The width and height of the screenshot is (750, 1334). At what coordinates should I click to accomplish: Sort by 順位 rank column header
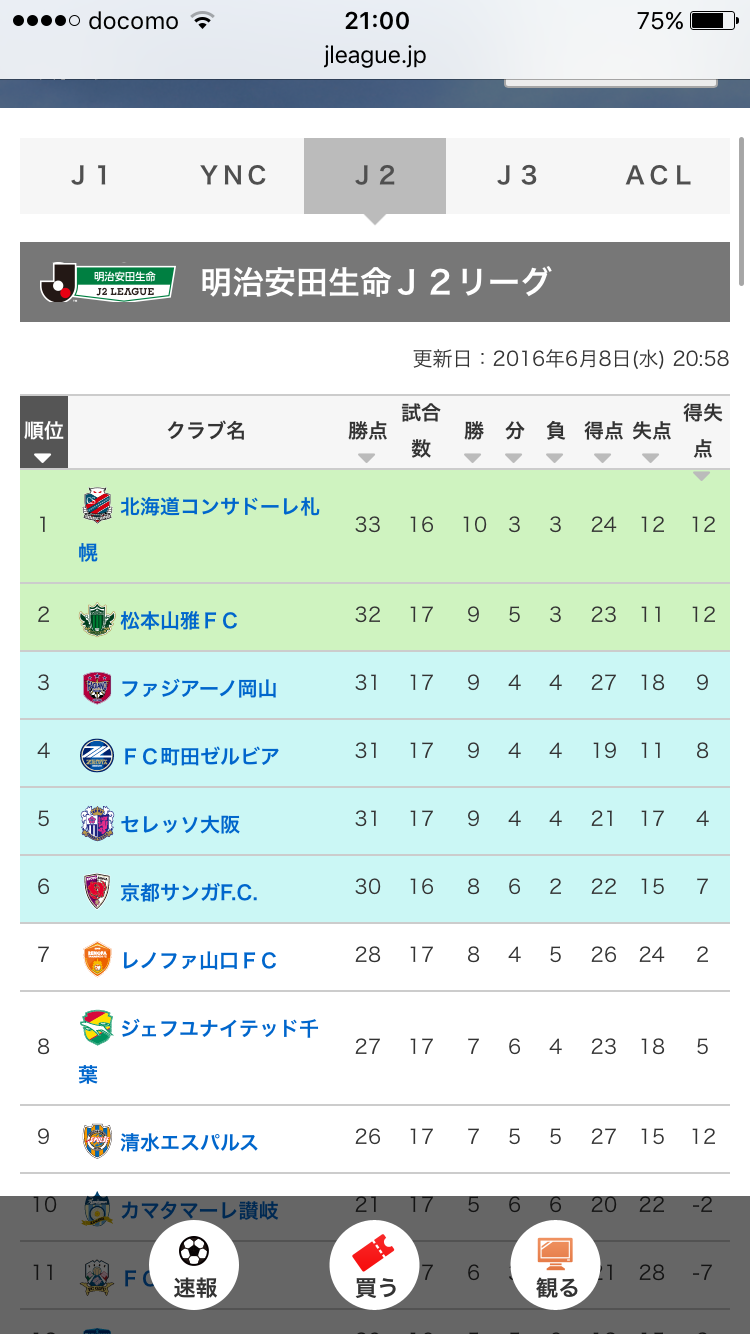tap(44, 440)
